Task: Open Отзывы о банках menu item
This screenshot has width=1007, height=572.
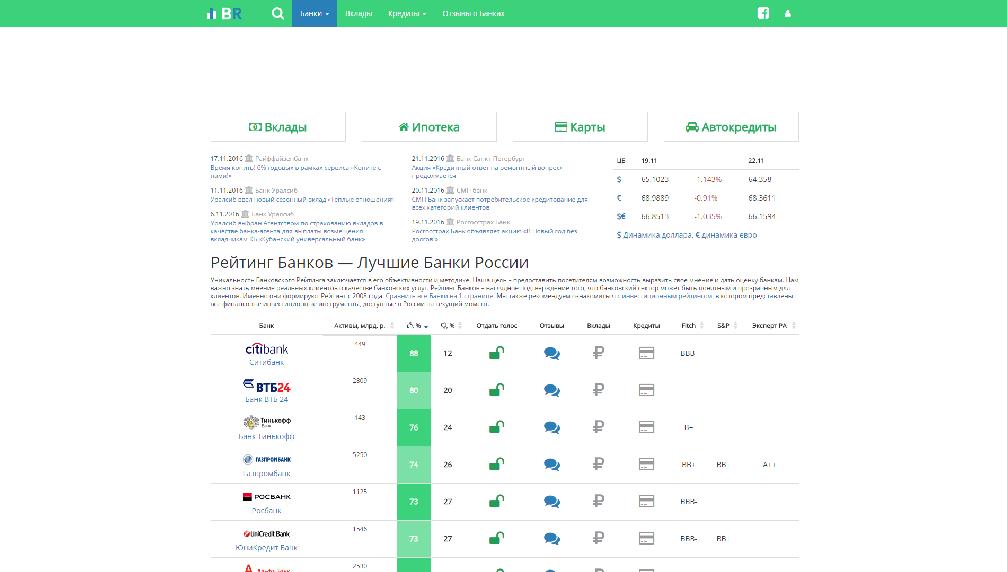Action: [x=473, y=13]
